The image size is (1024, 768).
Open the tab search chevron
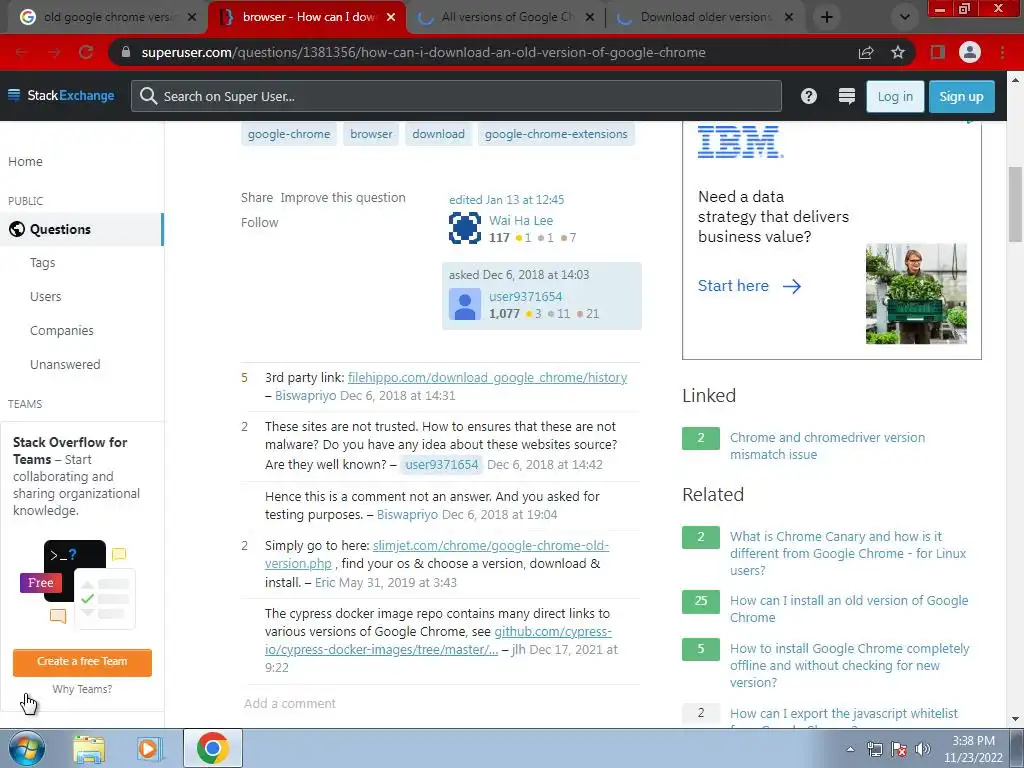pyautogui.click(x=904, y=17)
